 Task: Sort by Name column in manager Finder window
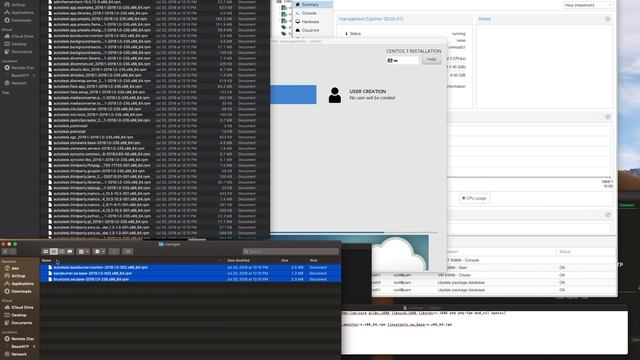pos(47,260)
